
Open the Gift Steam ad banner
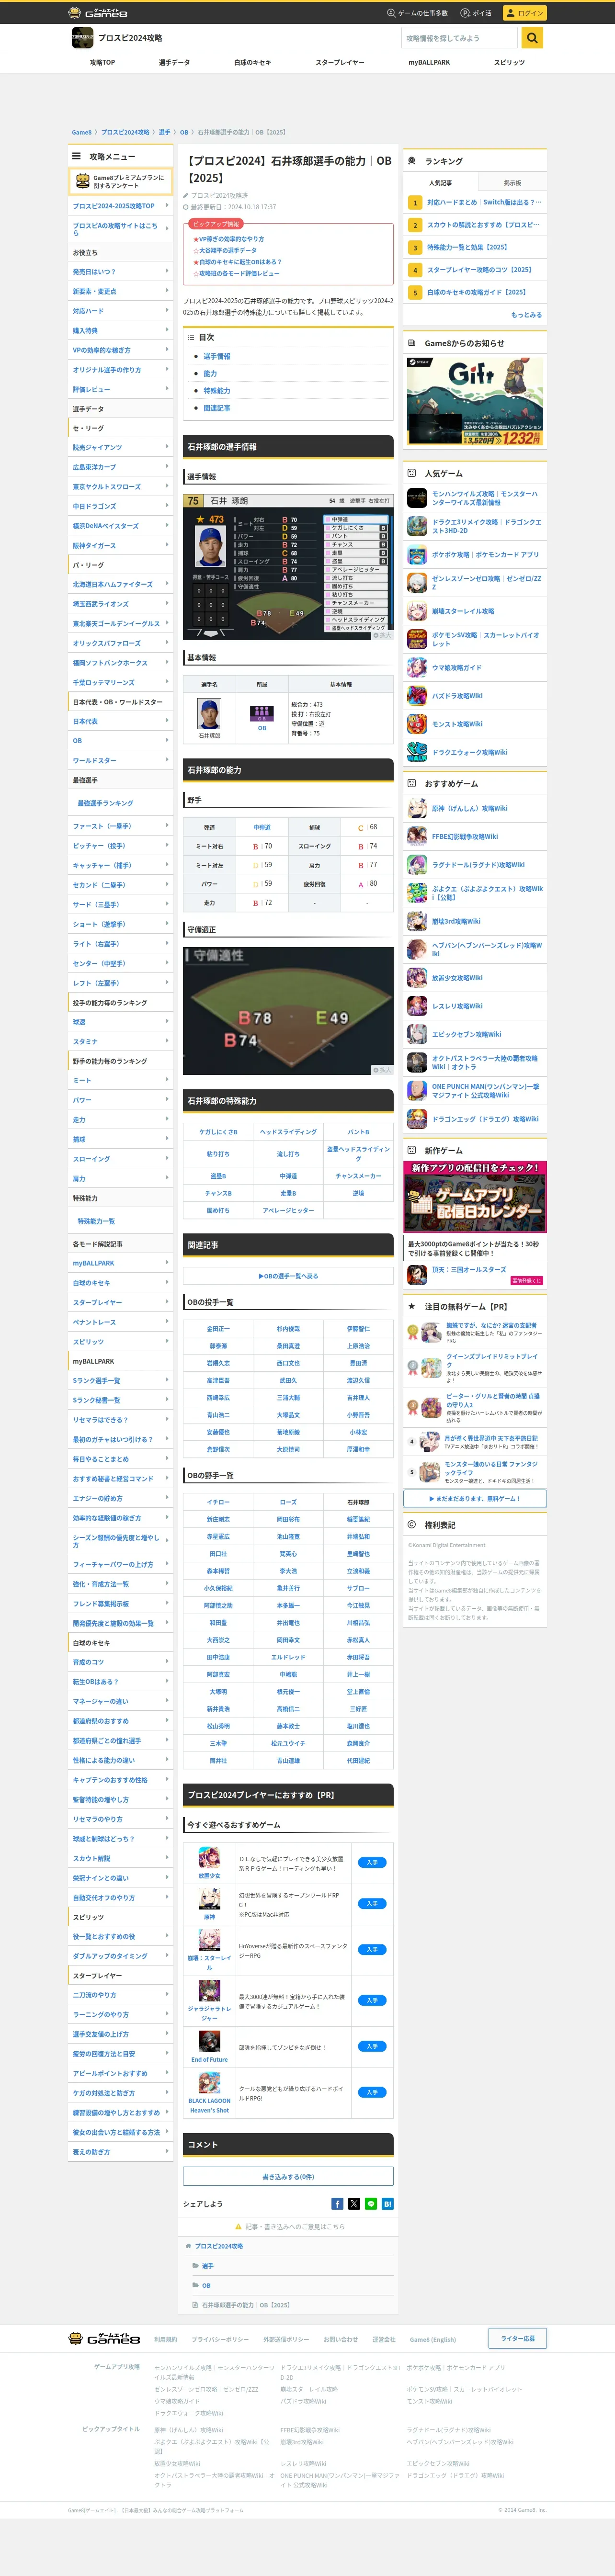pyautogui.click(x=475, y=401)
